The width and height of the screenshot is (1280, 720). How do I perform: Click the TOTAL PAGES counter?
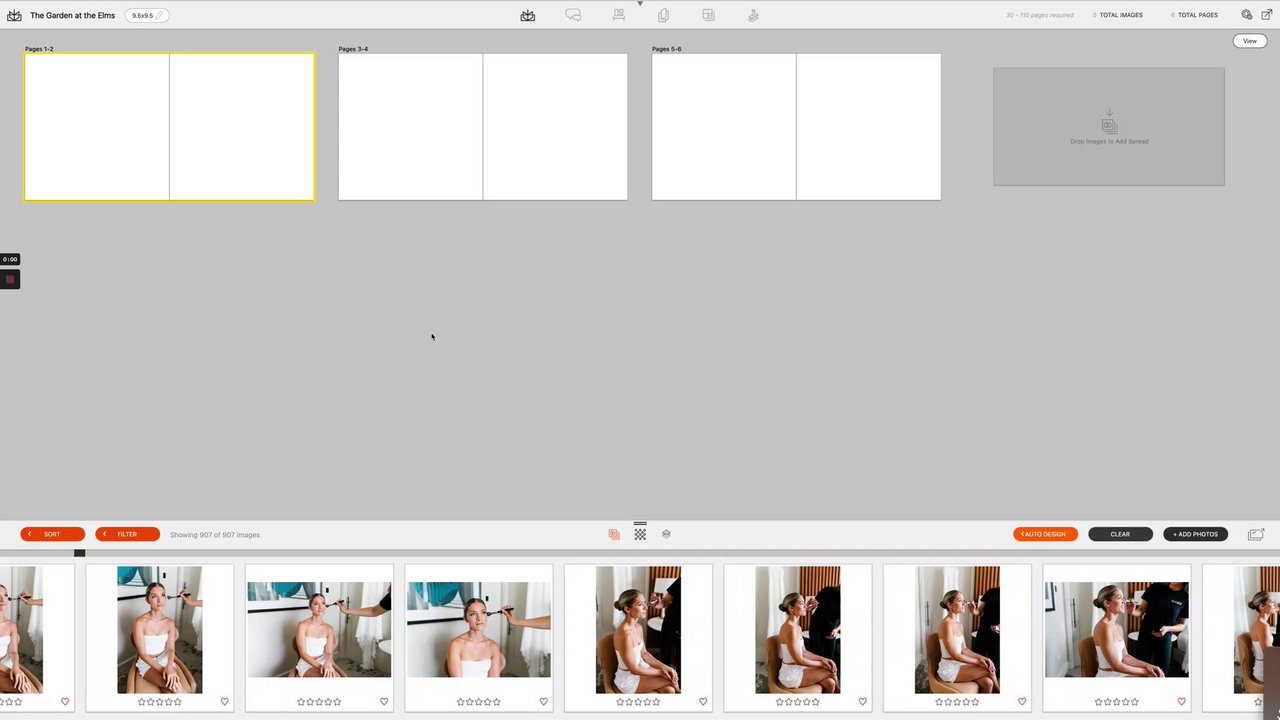click(x=1194, y=15)
